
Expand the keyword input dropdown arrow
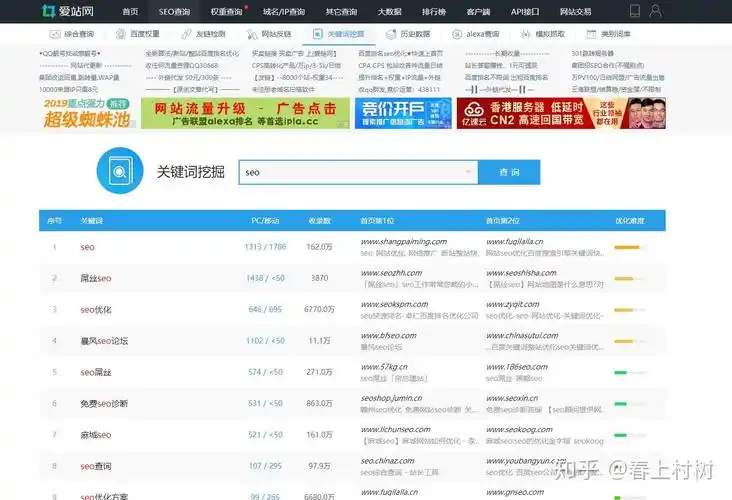468,172
